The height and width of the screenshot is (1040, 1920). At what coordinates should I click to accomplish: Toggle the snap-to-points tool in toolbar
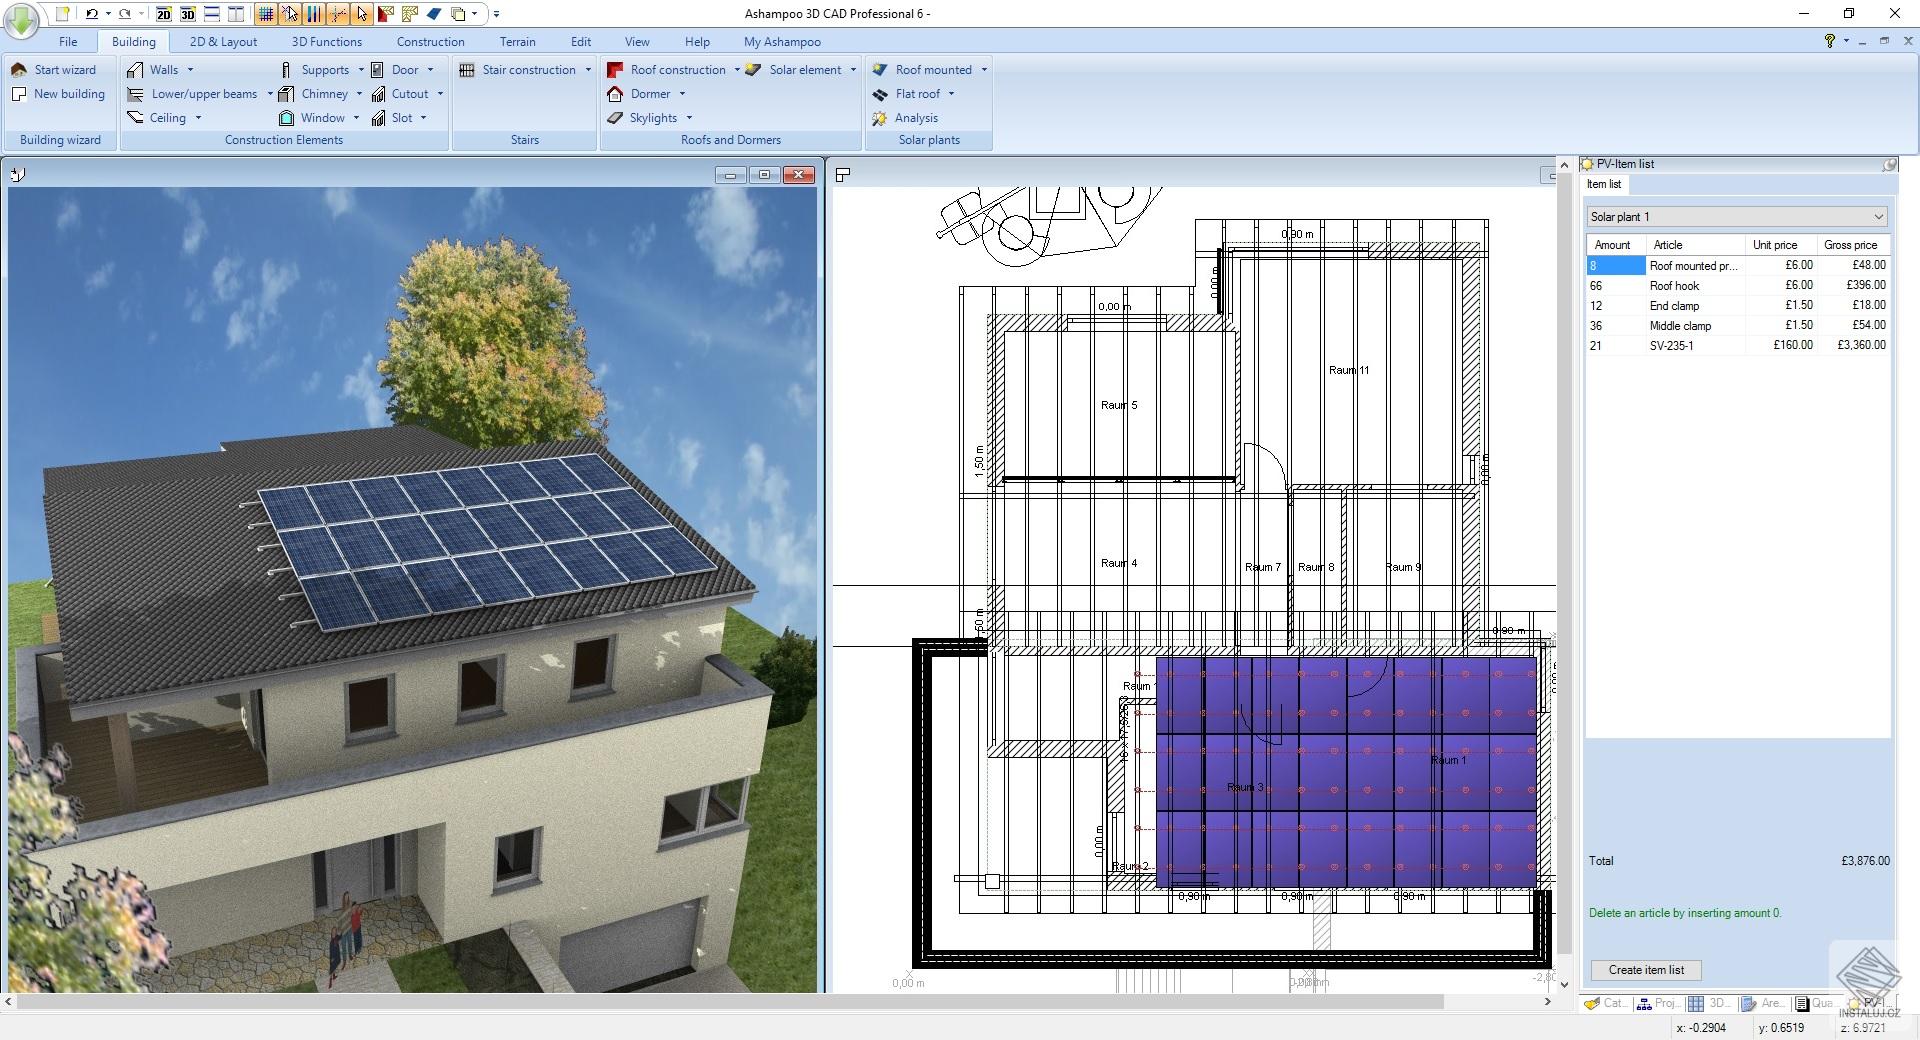pos(339,14)
